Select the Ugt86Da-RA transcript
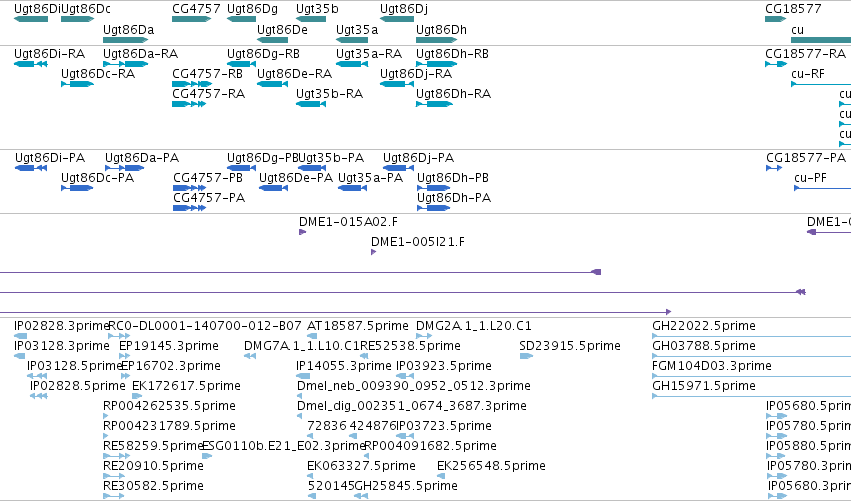 coord(126,64)
